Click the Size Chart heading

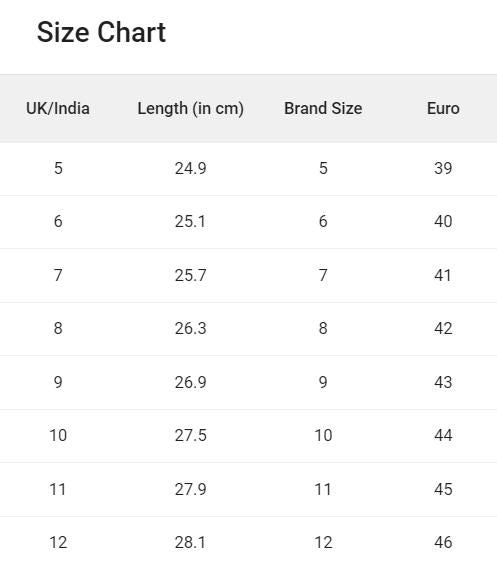102,32
